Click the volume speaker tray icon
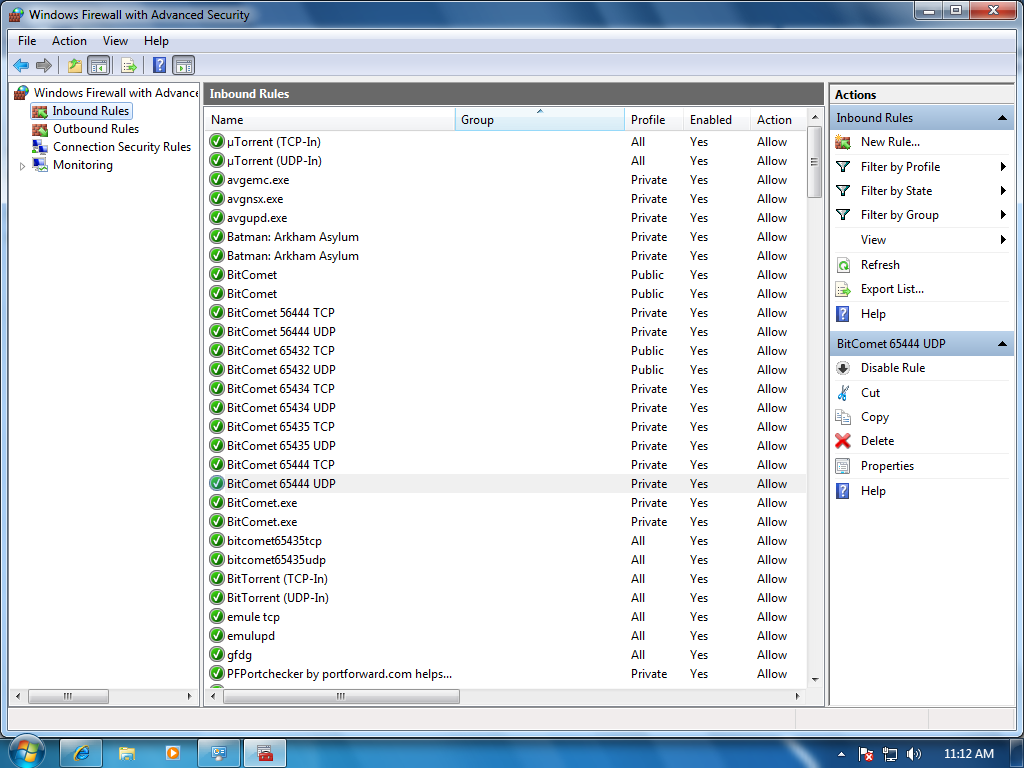The height and width of the screenshot is (768, 1024). [x=914, y=754]
